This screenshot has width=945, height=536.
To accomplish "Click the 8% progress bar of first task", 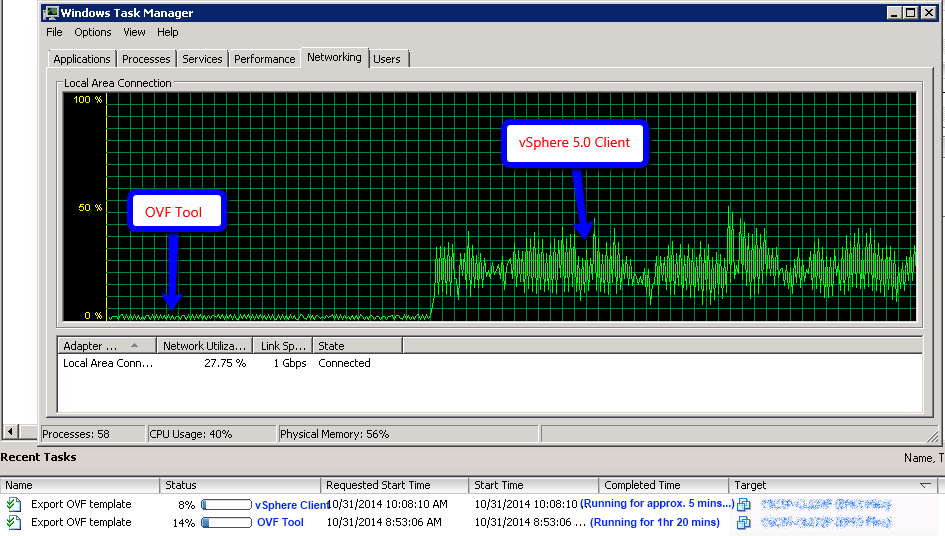I will (226, 505).
